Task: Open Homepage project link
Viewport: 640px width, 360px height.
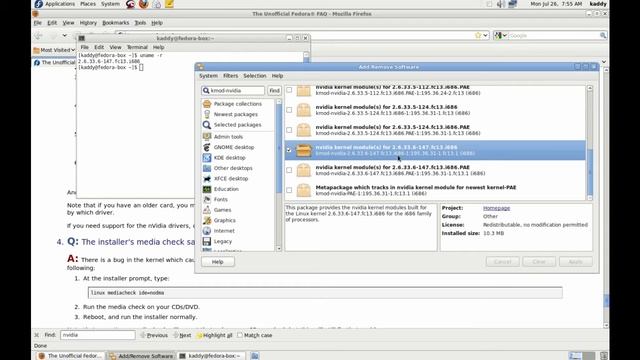Action: [x=496, y=208]
